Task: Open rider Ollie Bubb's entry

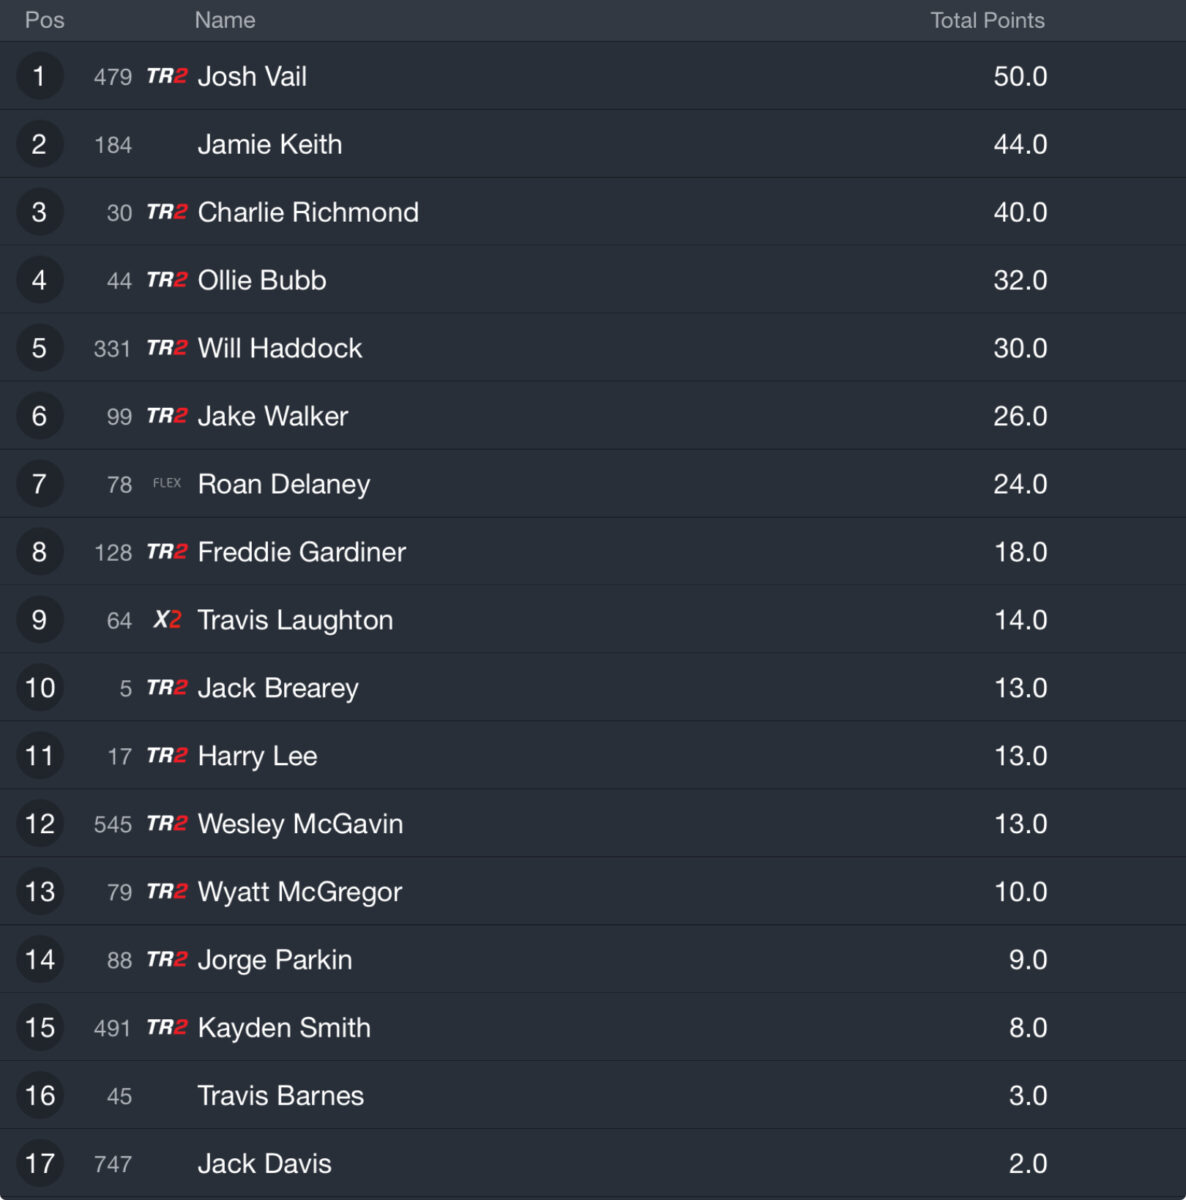Action: coord(262,280)
